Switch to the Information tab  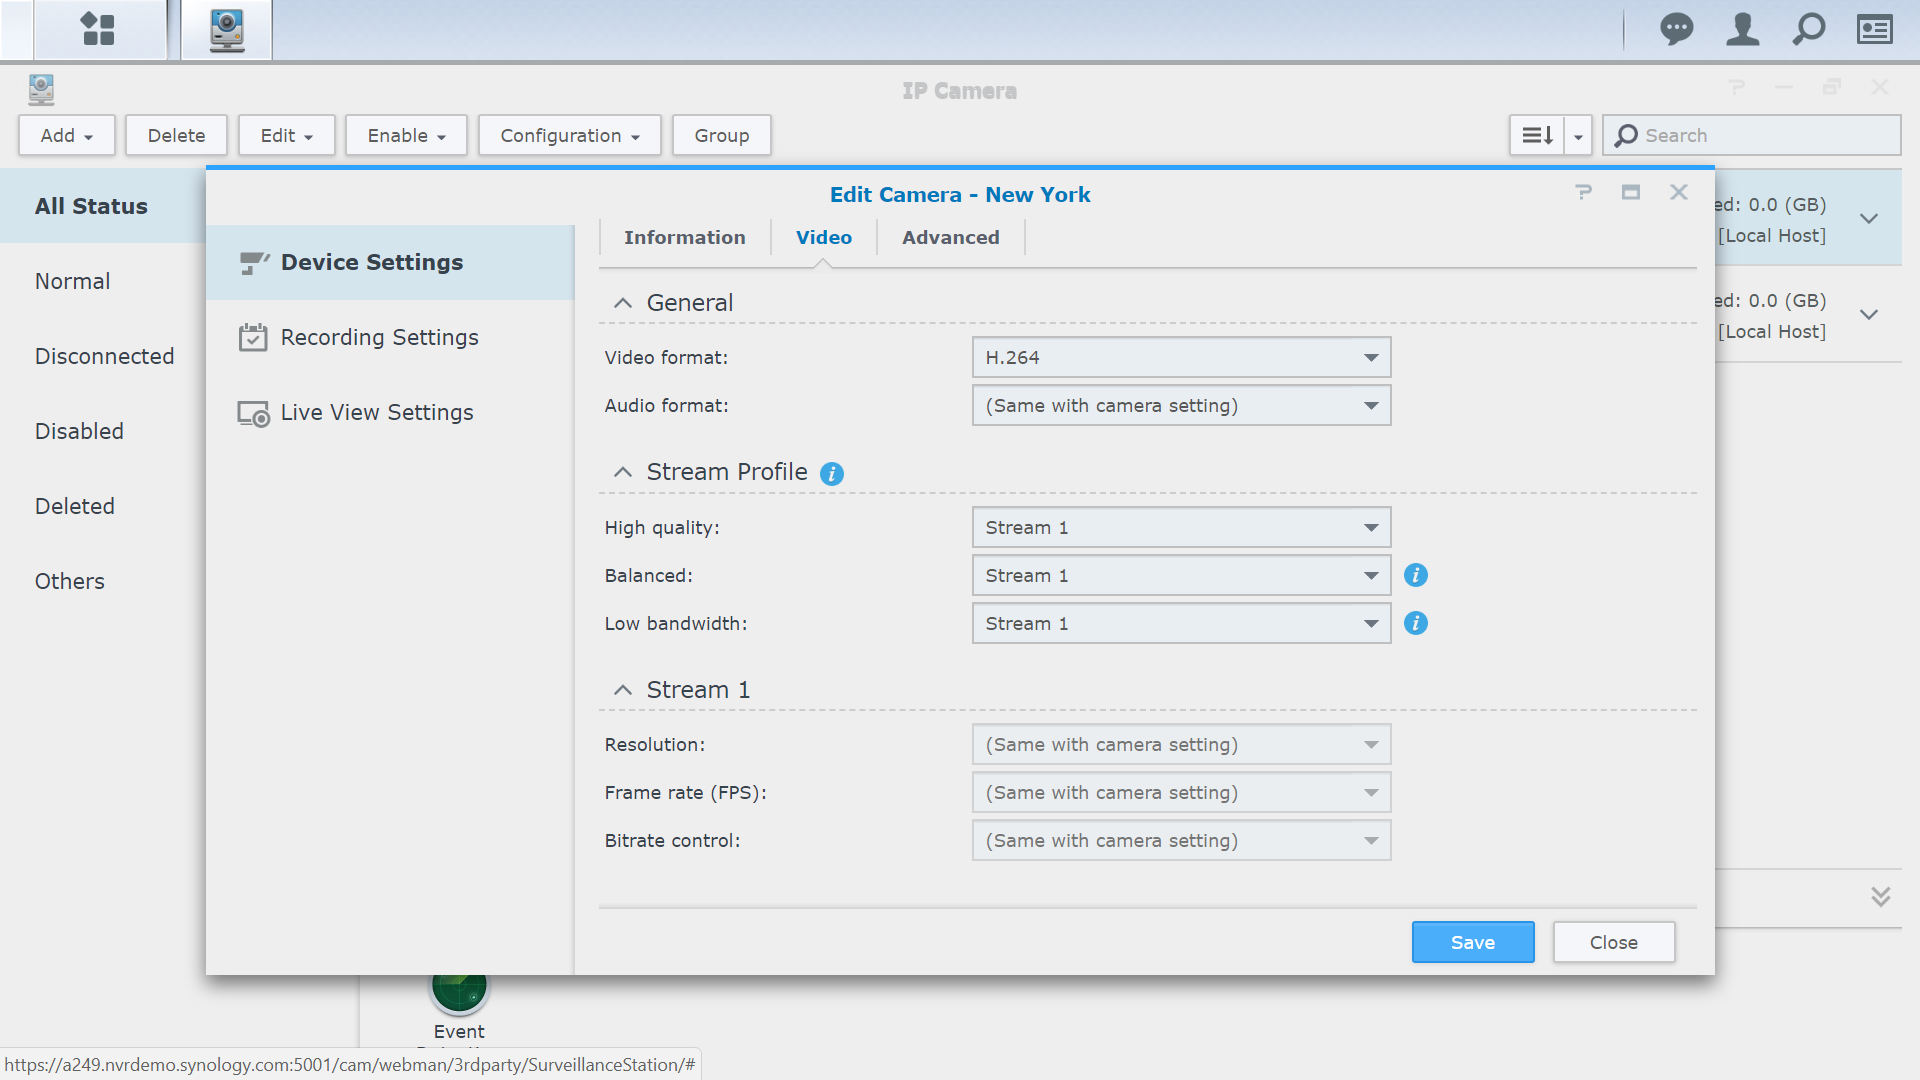[x=684, y=237]
